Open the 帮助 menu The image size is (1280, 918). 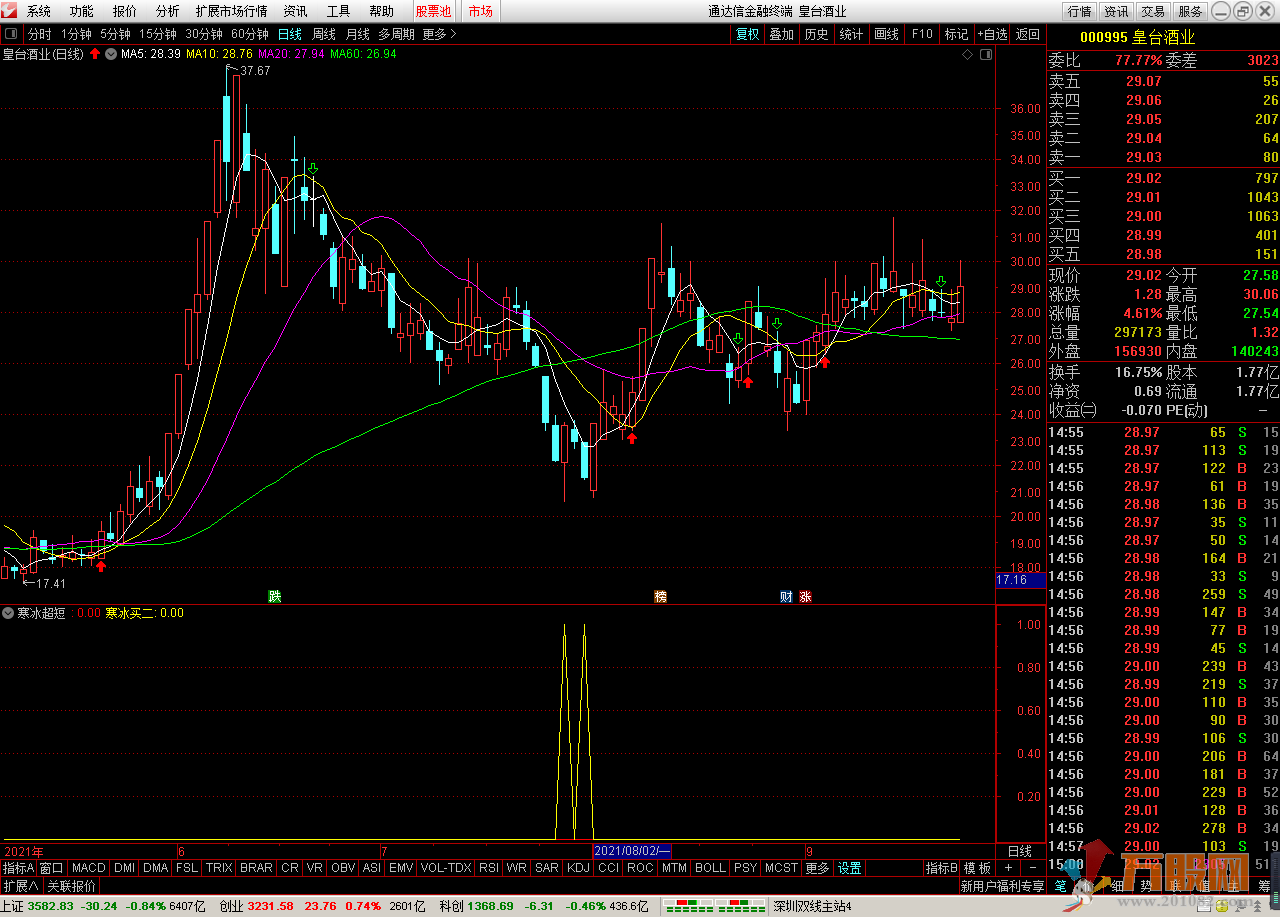point(381,11)
